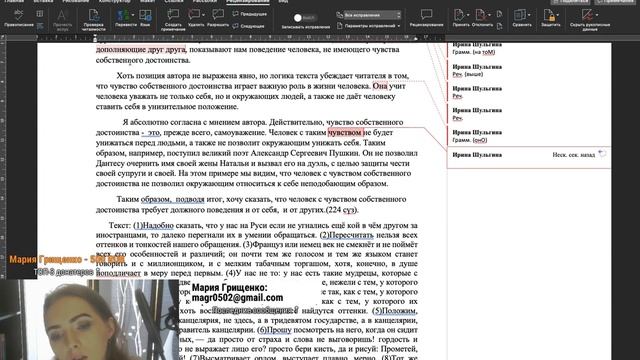Click the Защитить document icon
This screenshot has width=640, height=360.
click(x=549, y=16)
